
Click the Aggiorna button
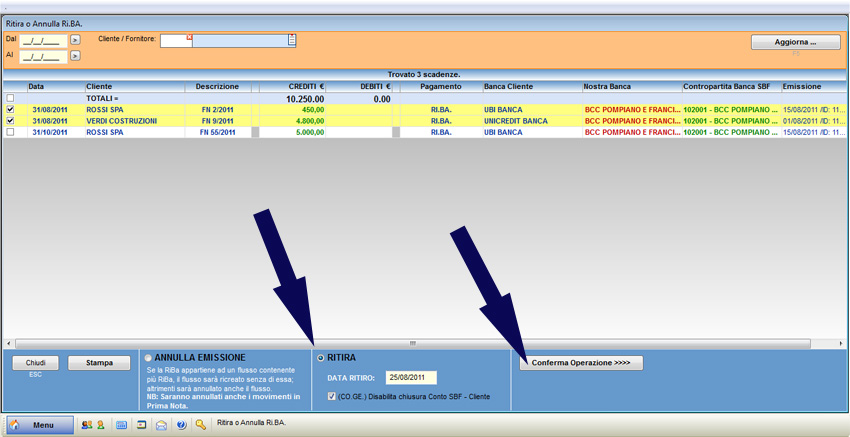[795, 42]
